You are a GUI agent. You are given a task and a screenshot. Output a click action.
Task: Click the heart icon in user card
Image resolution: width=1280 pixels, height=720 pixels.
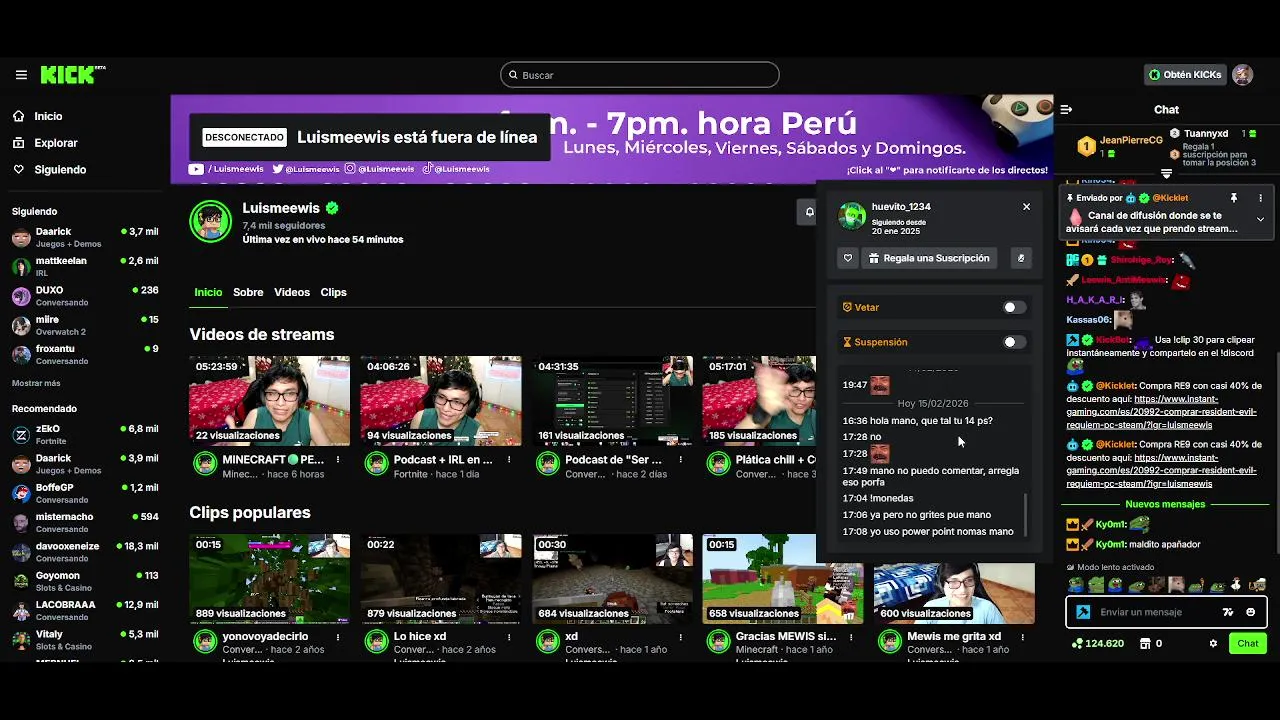tap(848, 258)
